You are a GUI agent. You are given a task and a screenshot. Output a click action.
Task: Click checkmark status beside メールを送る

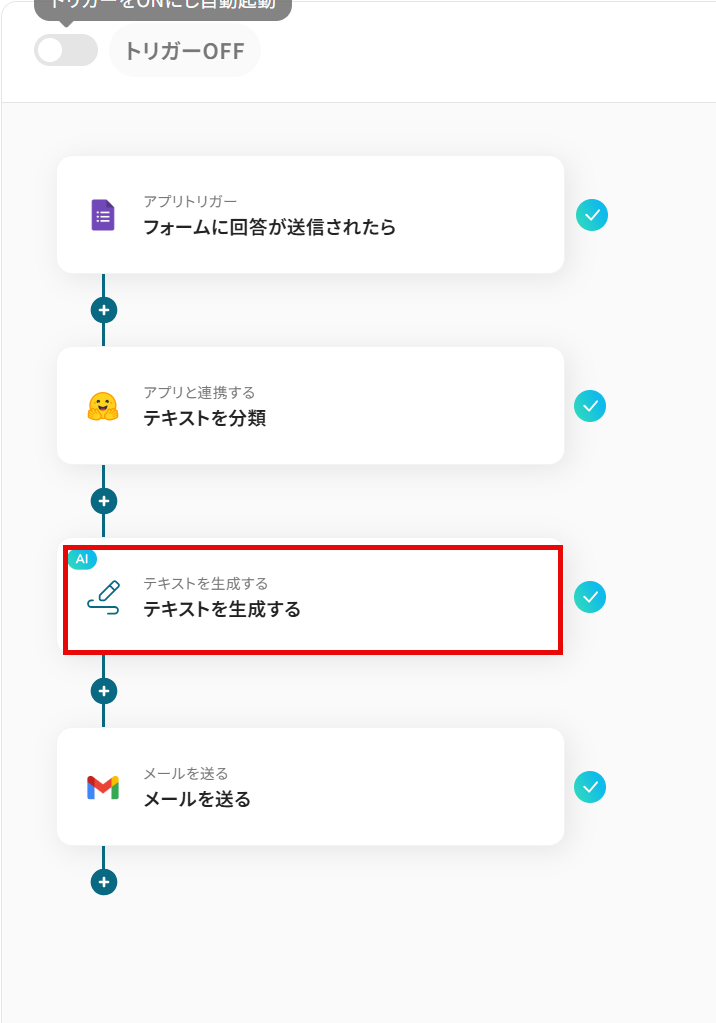(x=590, y=787)
